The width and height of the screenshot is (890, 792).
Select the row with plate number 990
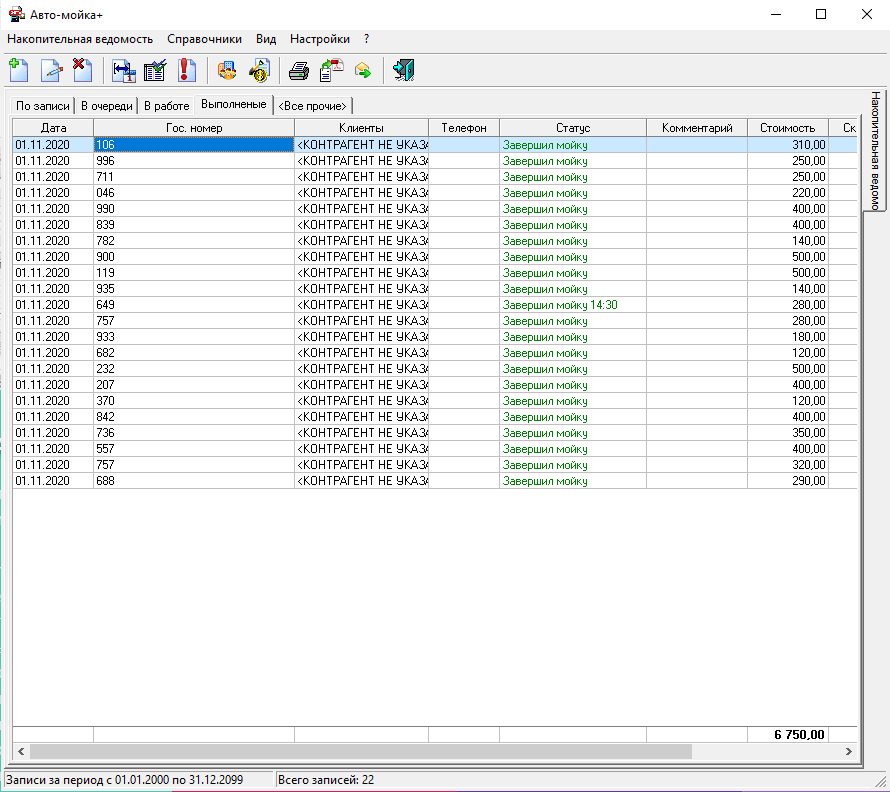point(435,209)
